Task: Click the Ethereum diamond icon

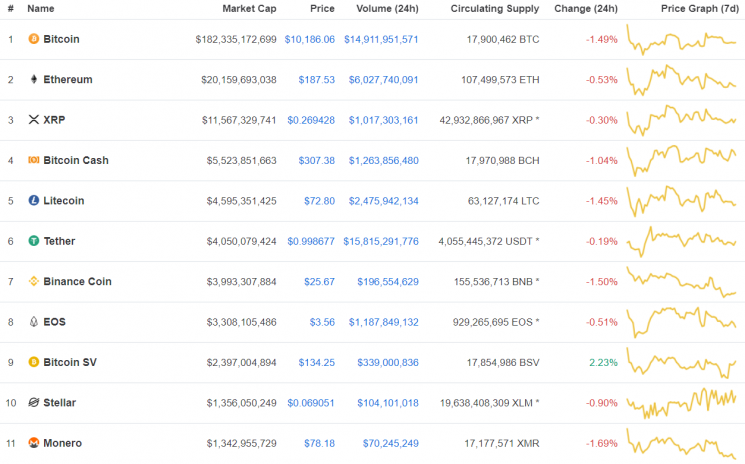Action: [x=33, y=79]
